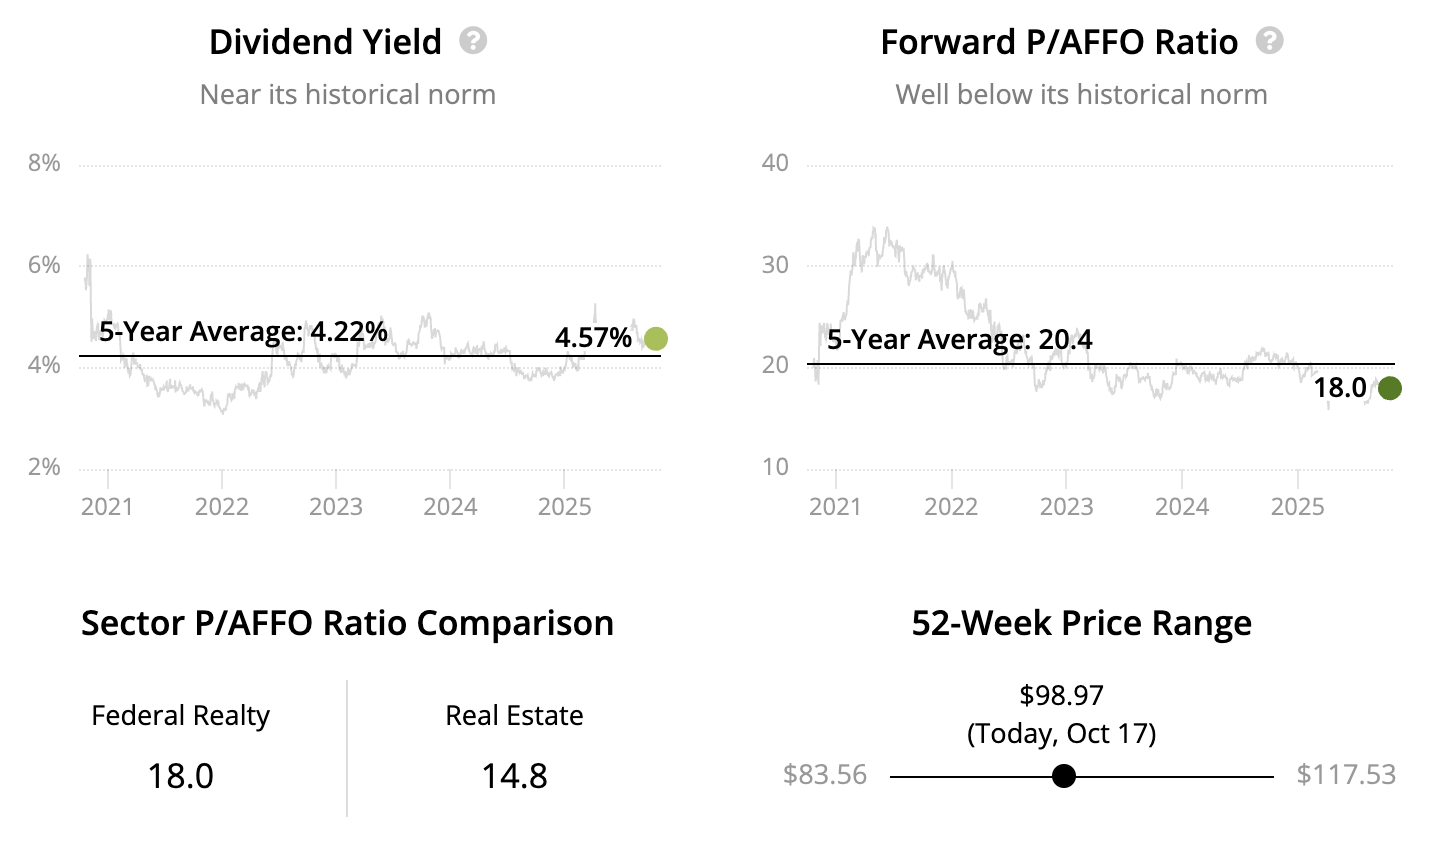Viewport: 1438px width, 848px height.
Task: Click the $83.56 52-week low price
Action: point(825,775)
